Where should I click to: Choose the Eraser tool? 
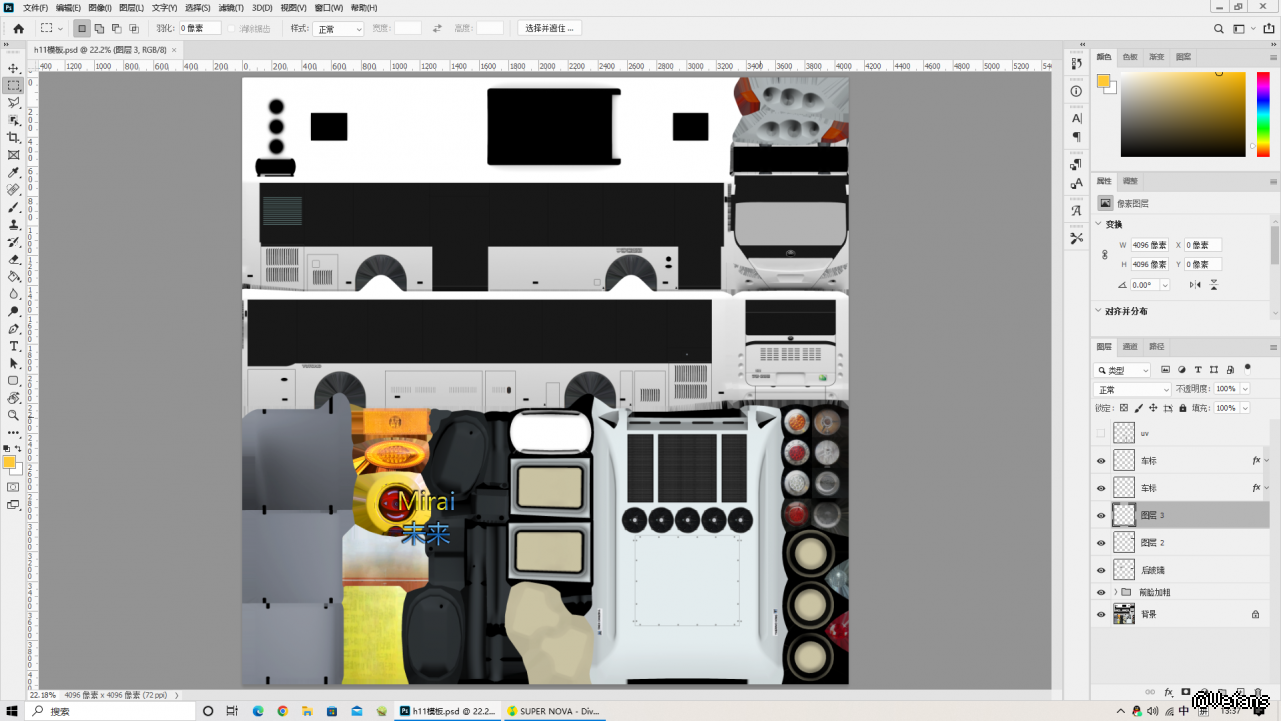point(14,259)
